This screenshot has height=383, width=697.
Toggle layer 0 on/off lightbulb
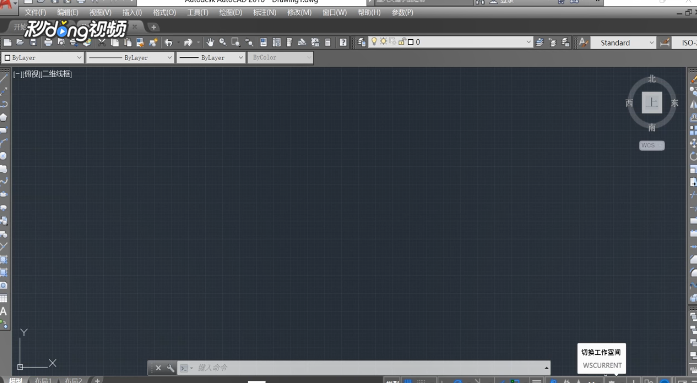pos(374,41)
